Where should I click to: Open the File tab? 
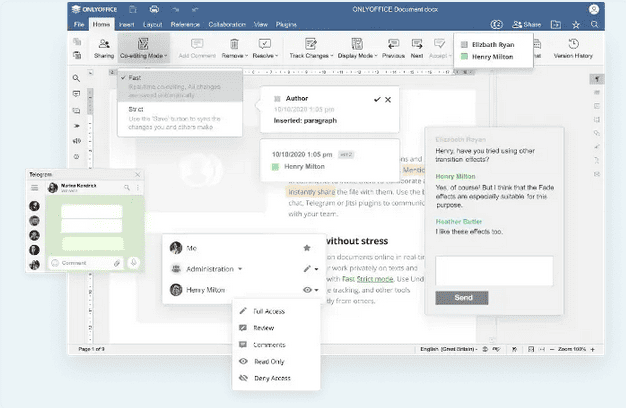79,24
